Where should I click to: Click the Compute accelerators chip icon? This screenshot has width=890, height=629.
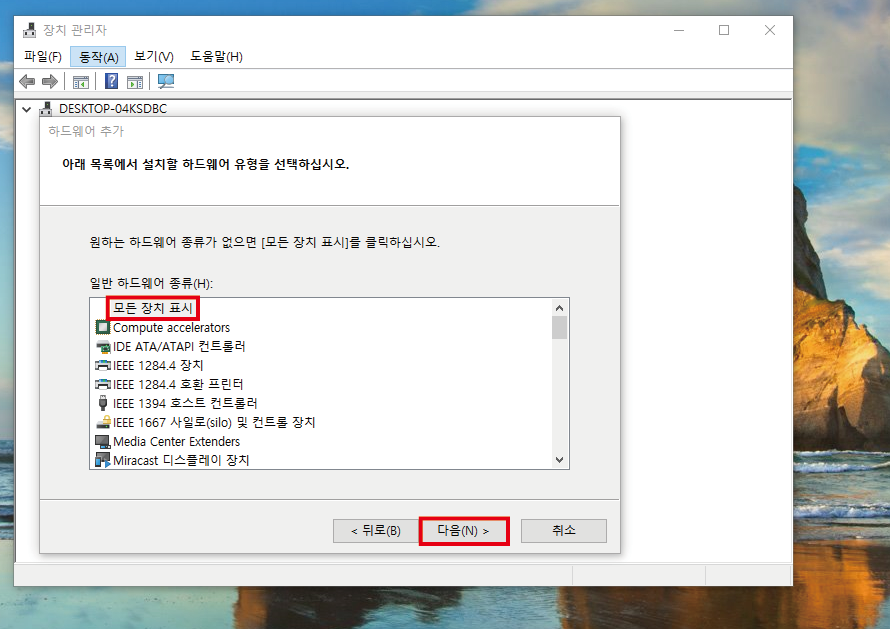(x=103, y=328)
